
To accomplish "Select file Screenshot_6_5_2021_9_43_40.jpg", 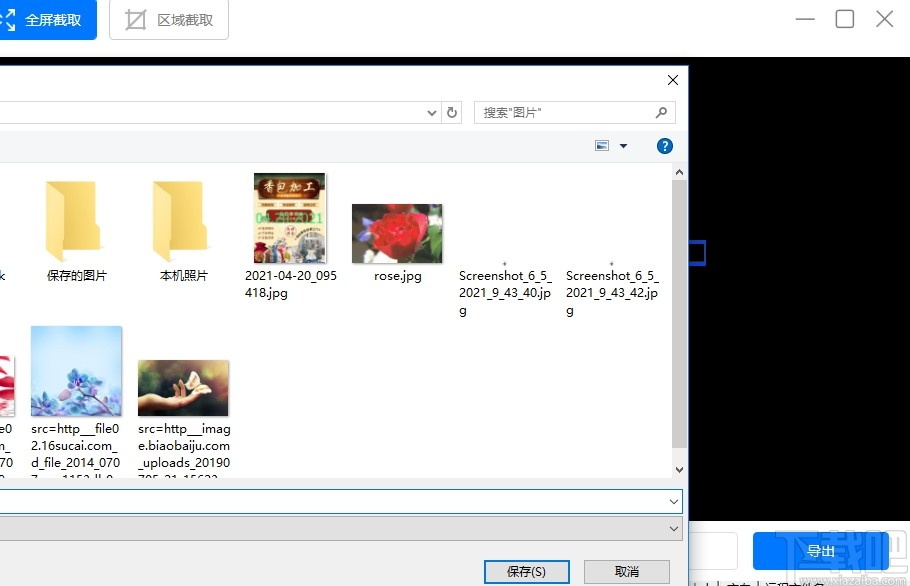I will pyautogui.click(x=505, y=292).
